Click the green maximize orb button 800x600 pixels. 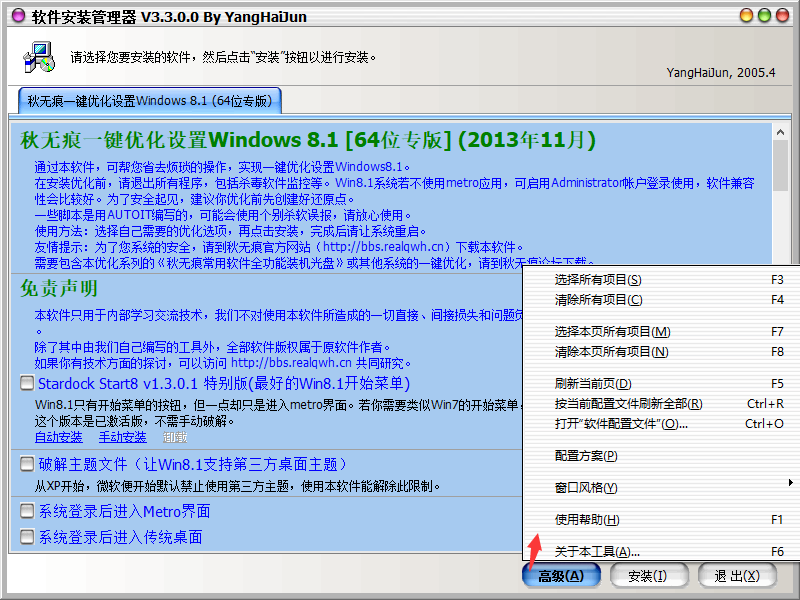[x=764, y=15]
